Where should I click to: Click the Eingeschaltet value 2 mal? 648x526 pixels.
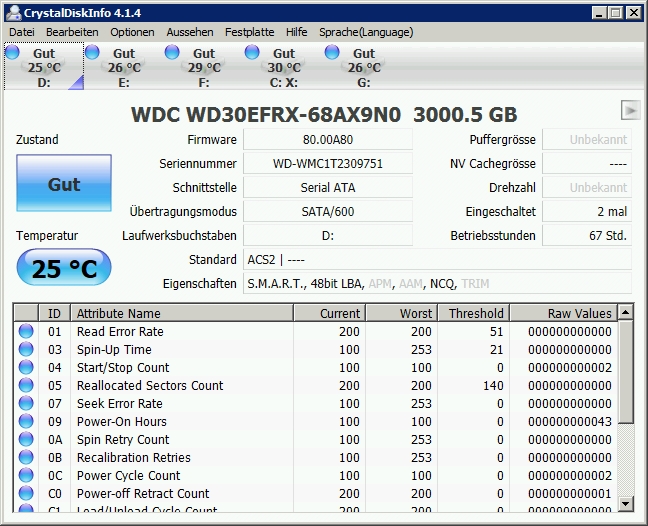tap(587, 212)
